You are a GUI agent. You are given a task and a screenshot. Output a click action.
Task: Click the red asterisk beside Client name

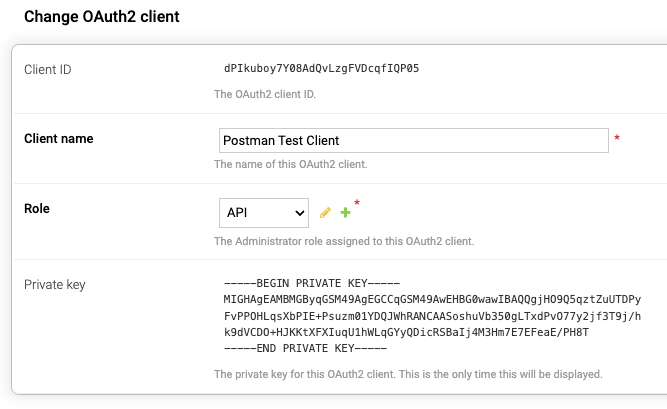[617, 138]
